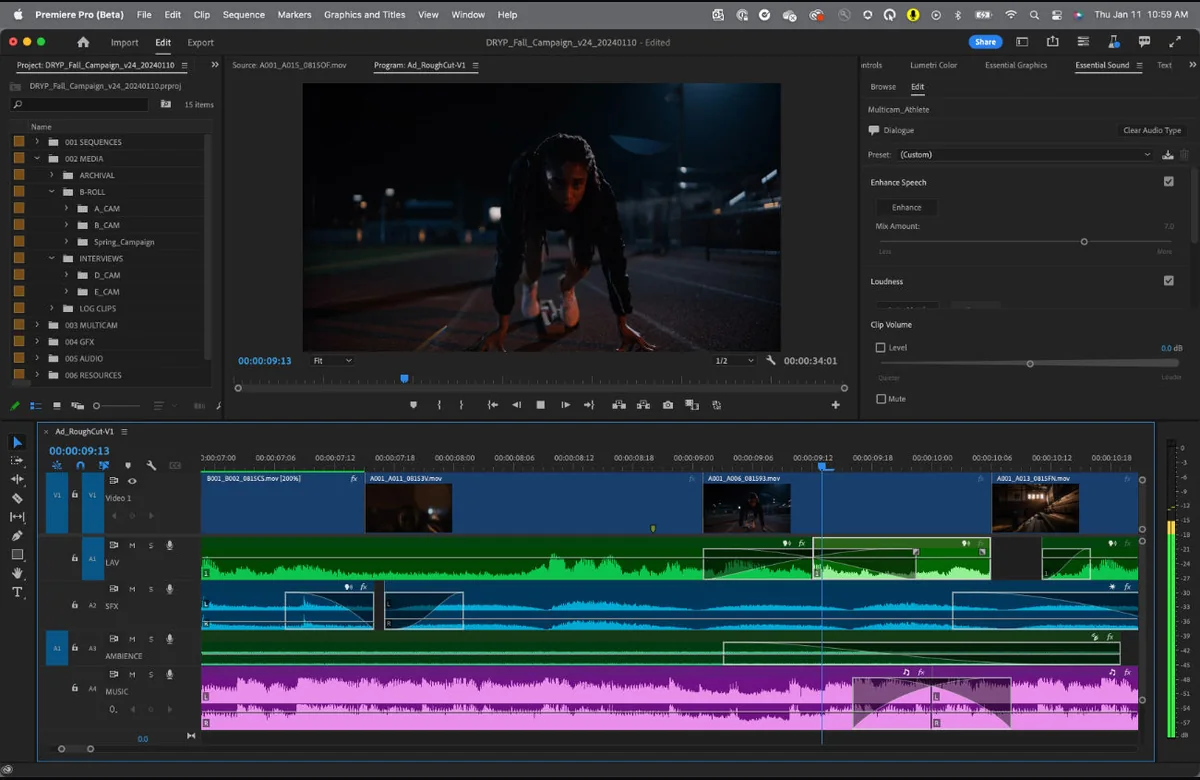The image size is (1200, 780).
Task: Go to In point in Program monitor
Action: pyautogui.click(x=492, y=405)
